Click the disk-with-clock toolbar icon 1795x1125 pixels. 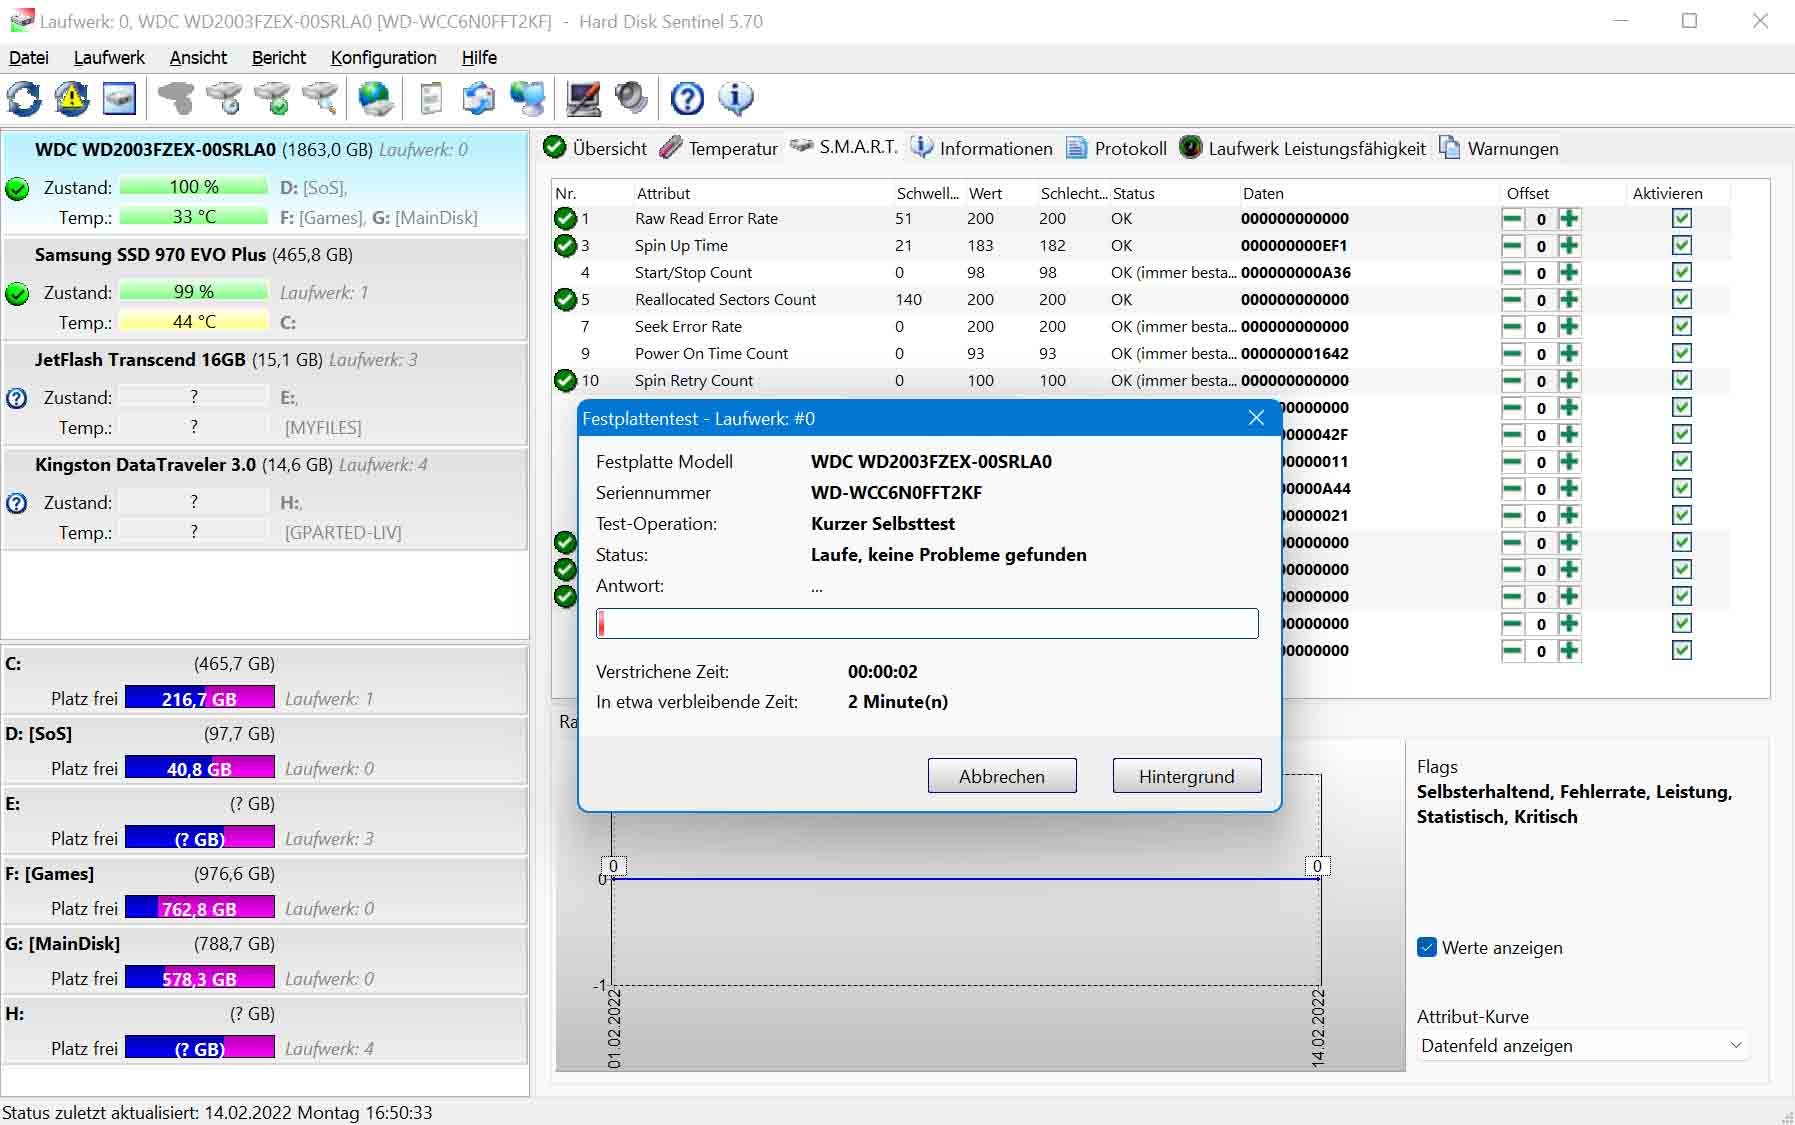click(224, 98)
